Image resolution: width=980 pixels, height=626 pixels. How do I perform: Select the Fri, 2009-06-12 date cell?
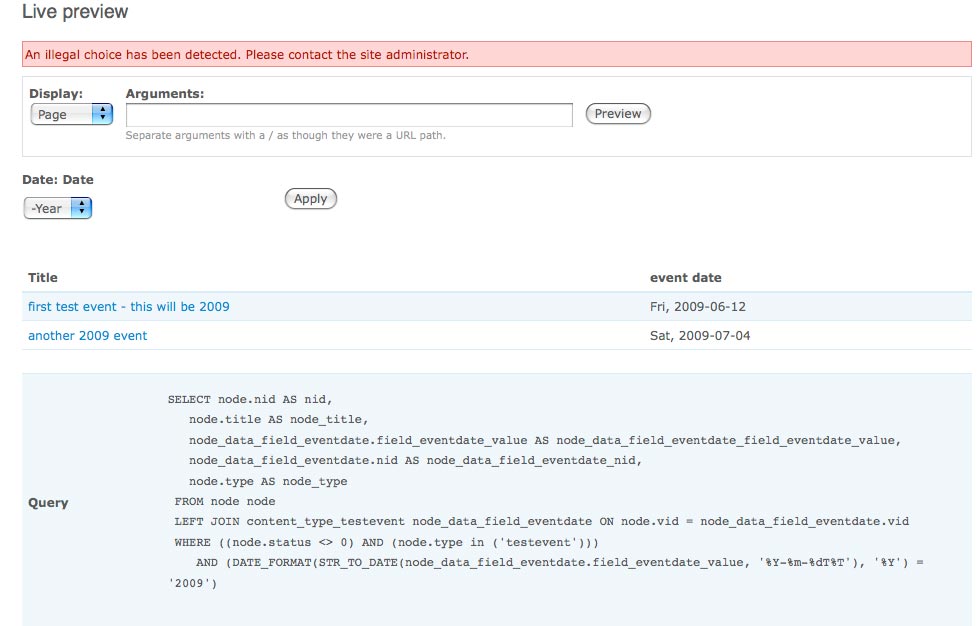coord(700,307)
